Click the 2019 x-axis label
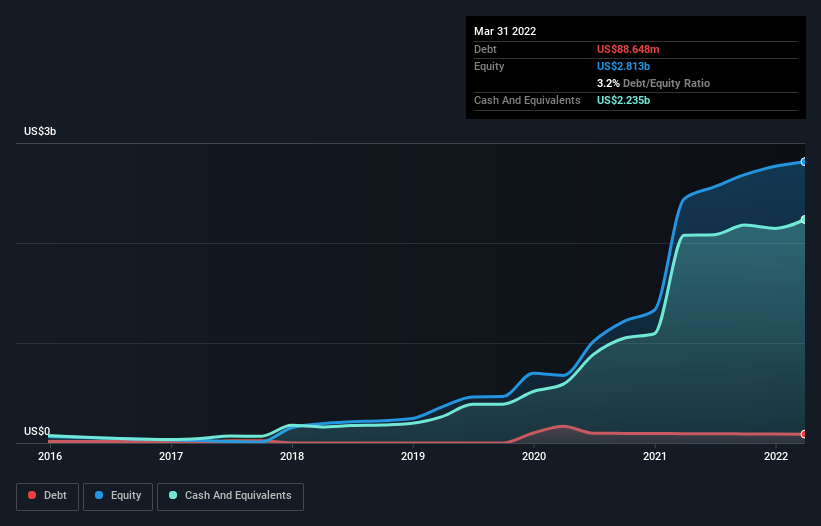The height and width of the screenshot is (526, 821). [413, 456]
